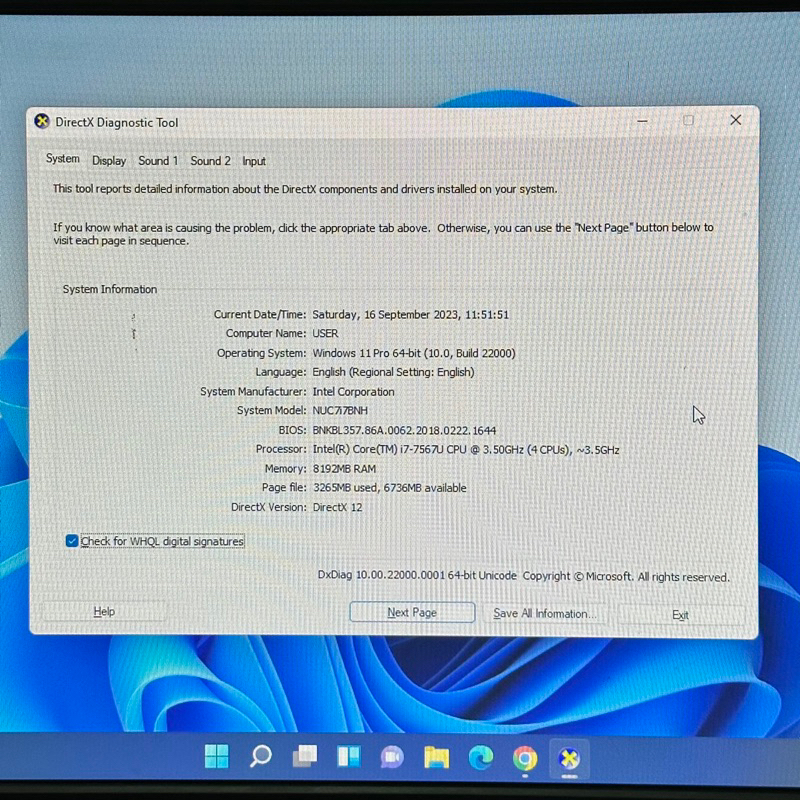Close the DirectX Diagnostic Tool window

pyautogui.click(x=735, y=120)
